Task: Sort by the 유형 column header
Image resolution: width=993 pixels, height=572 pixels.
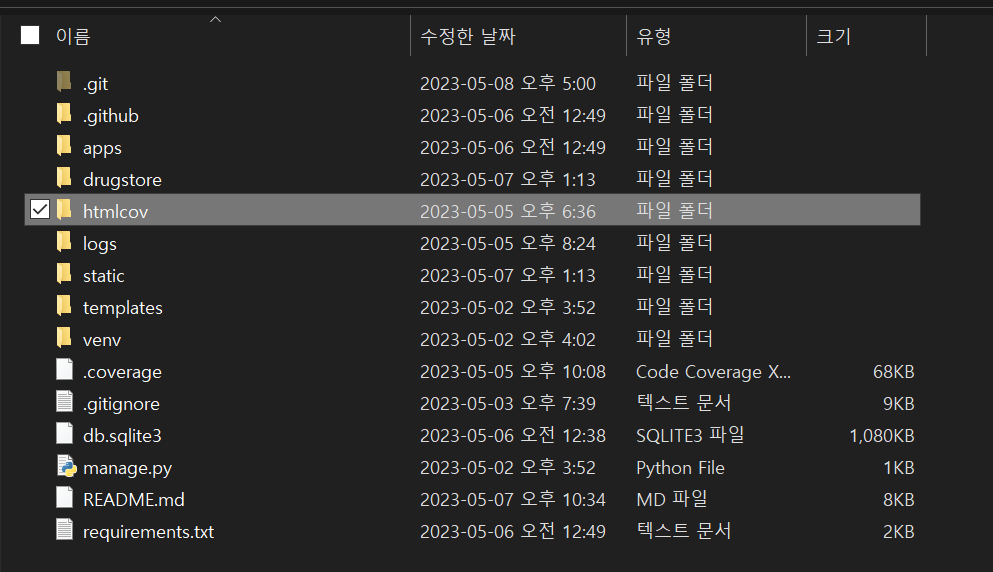Action: pos(653,36)
